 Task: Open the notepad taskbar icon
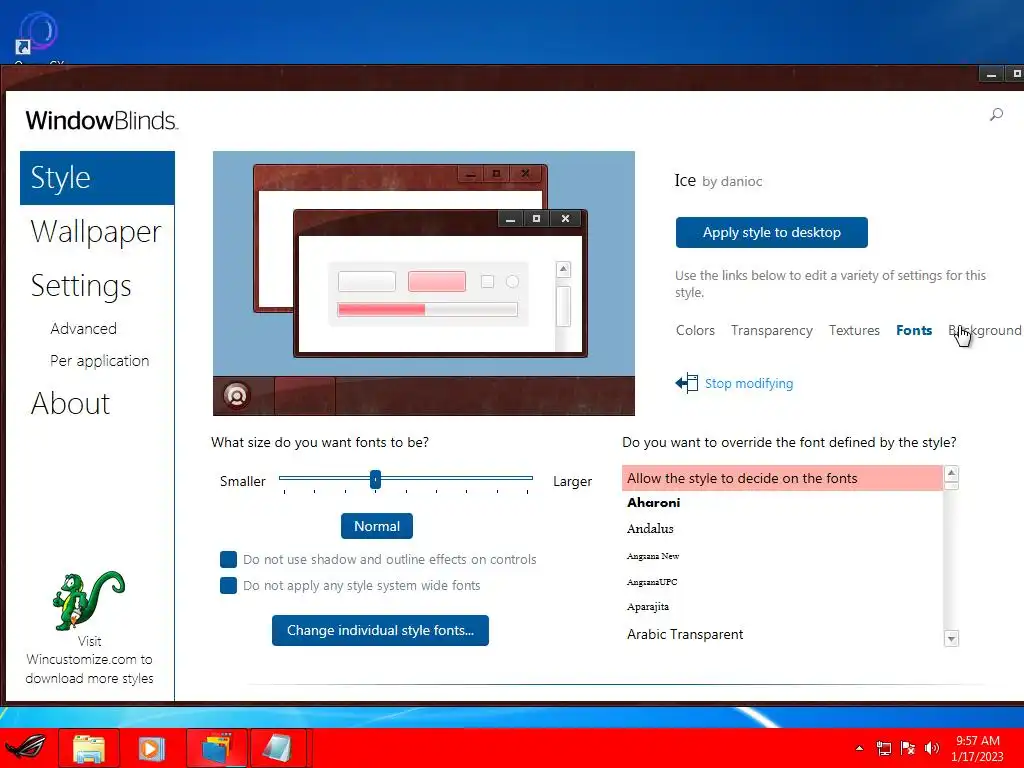(x=278, y=748)
